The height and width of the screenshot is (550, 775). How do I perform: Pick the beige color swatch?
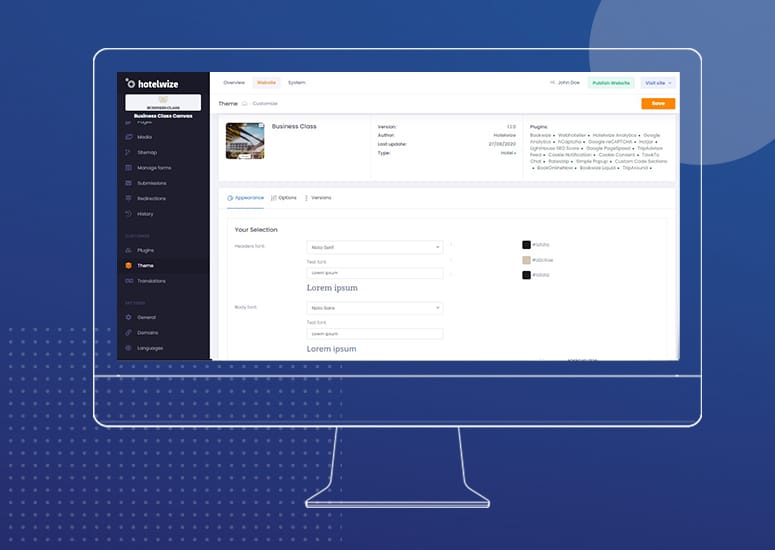point(527,260)
